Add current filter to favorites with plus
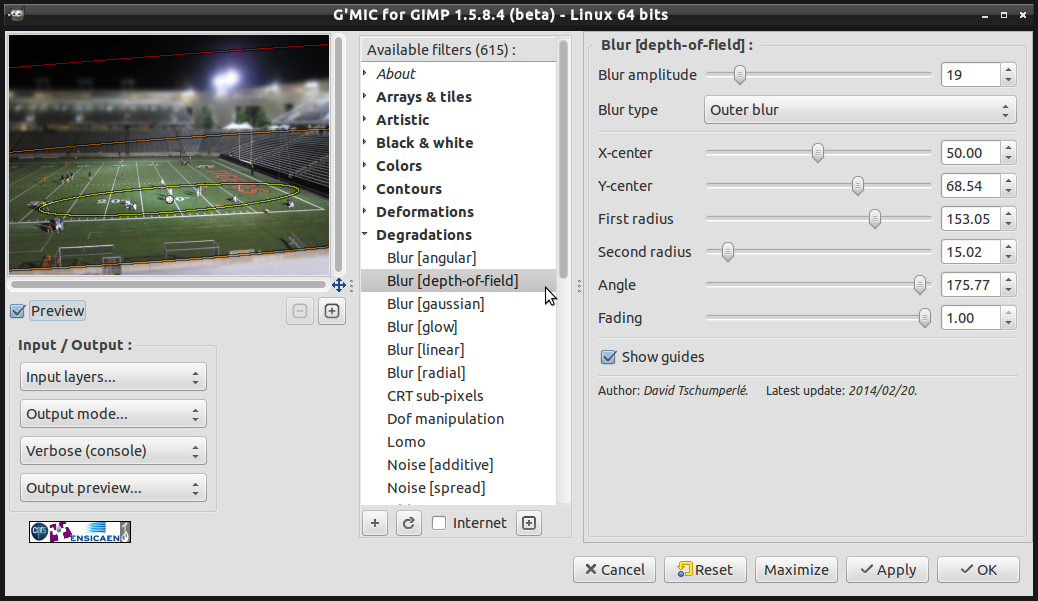This screenshot has width=1038, height=601. point(375,523)
